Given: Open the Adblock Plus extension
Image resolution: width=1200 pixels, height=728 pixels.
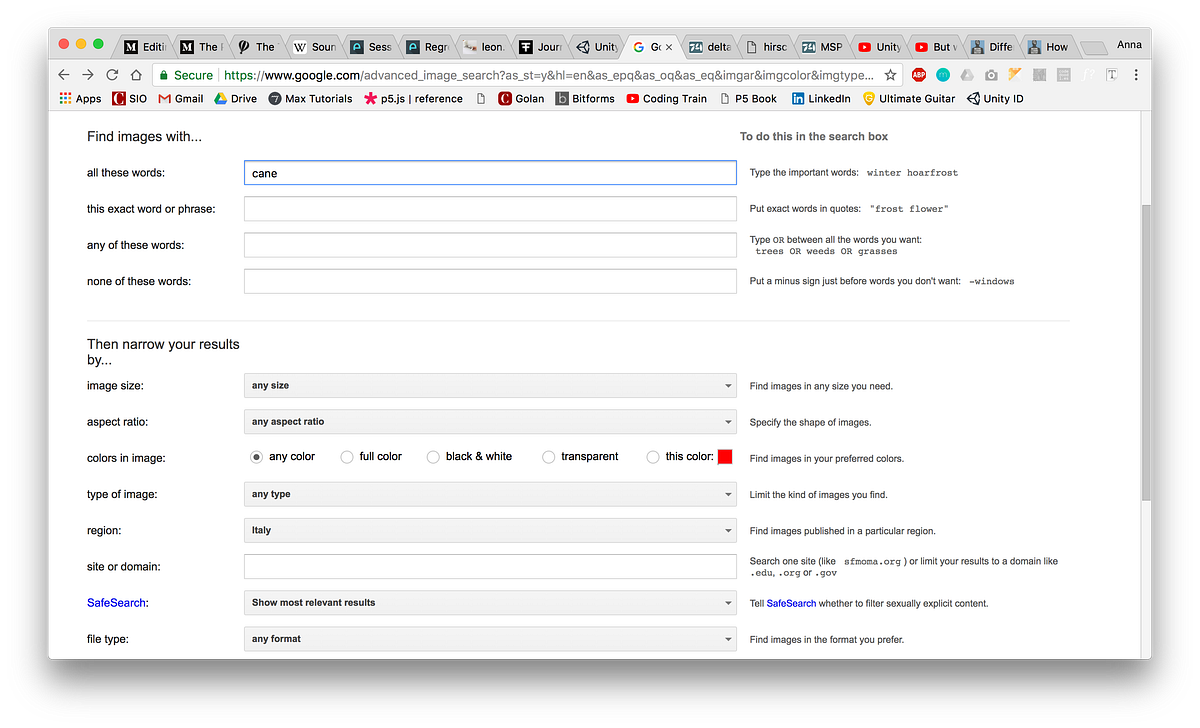Looking at the screenshot, I should coord(919,75).
